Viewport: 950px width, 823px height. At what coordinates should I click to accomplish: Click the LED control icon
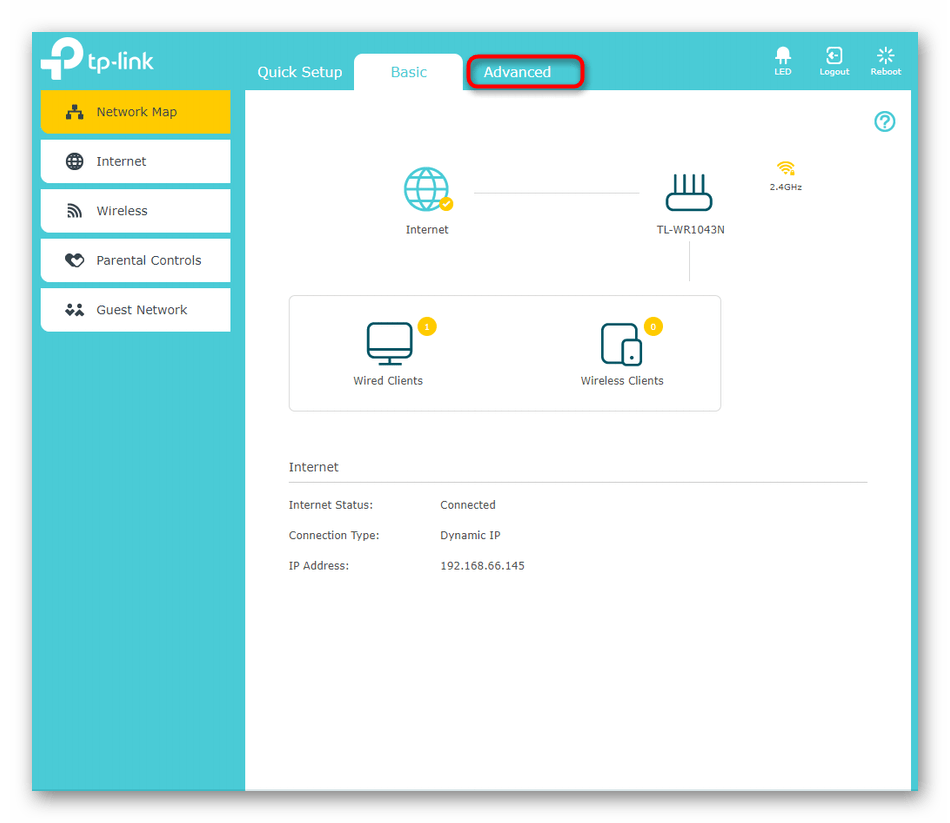coord(782,56)
